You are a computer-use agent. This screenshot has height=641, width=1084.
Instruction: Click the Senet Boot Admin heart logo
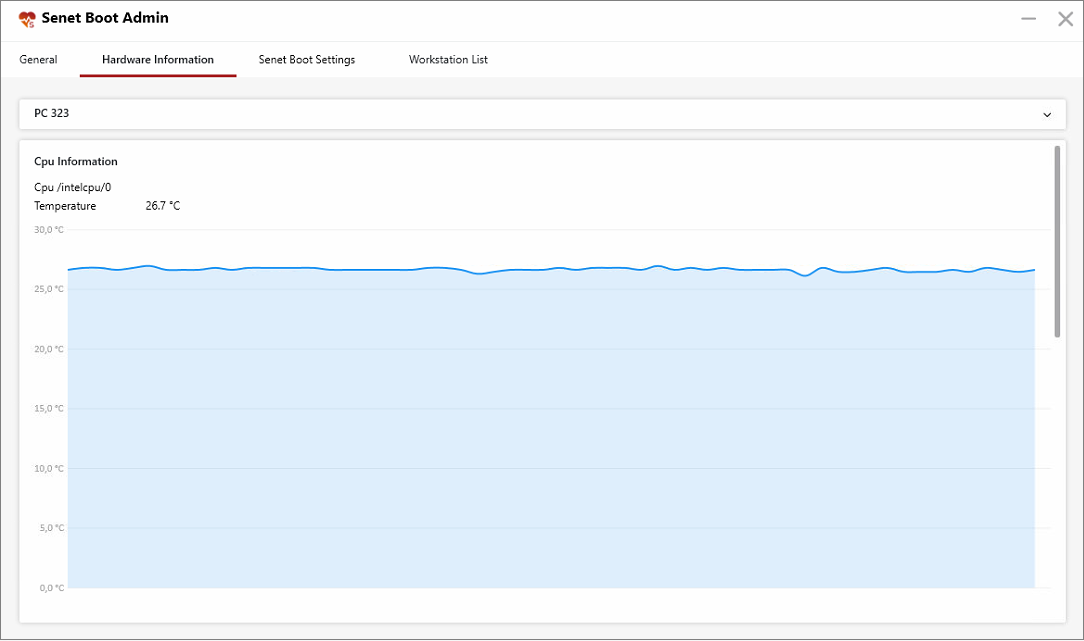pos(27,19)
